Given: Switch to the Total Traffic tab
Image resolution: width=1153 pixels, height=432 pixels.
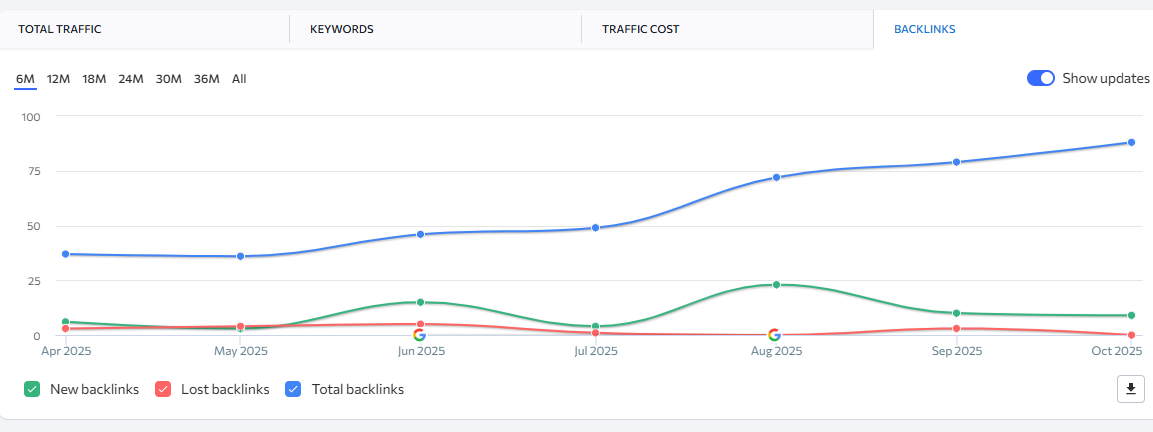Looking at the screenshot, I should [60, 29].
